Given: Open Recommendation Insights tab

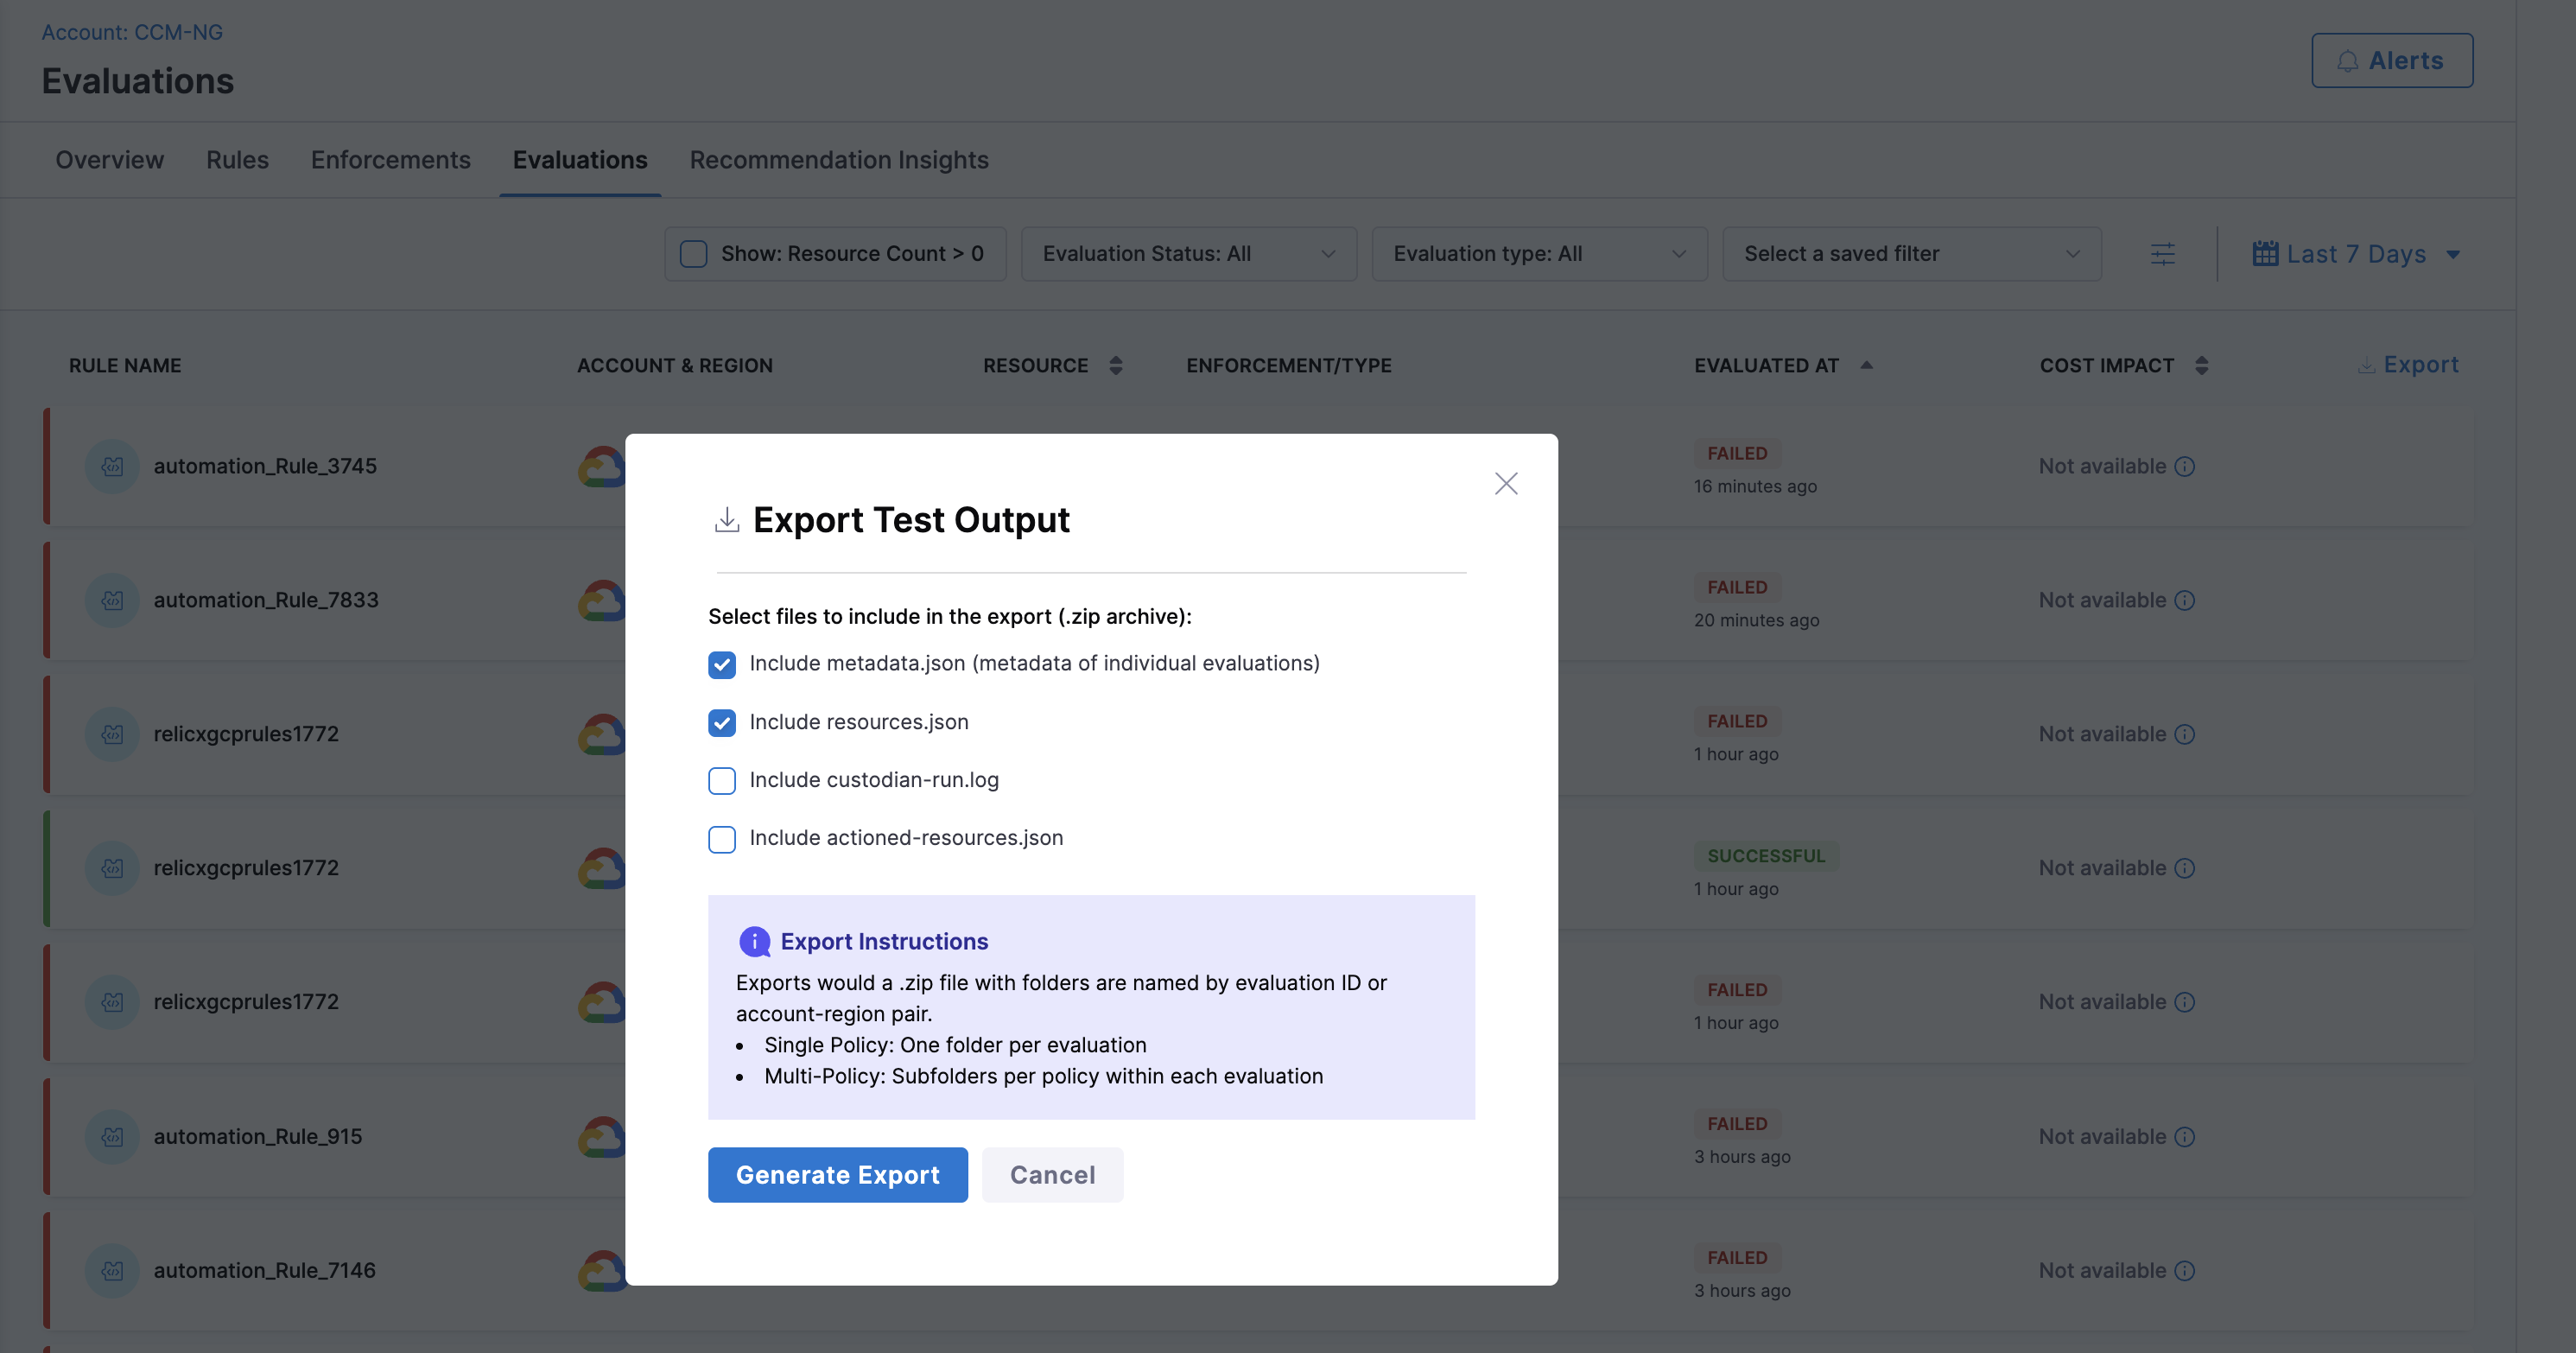Looking at the screenshot, I should pyautogui.click(x=838, y=160).
